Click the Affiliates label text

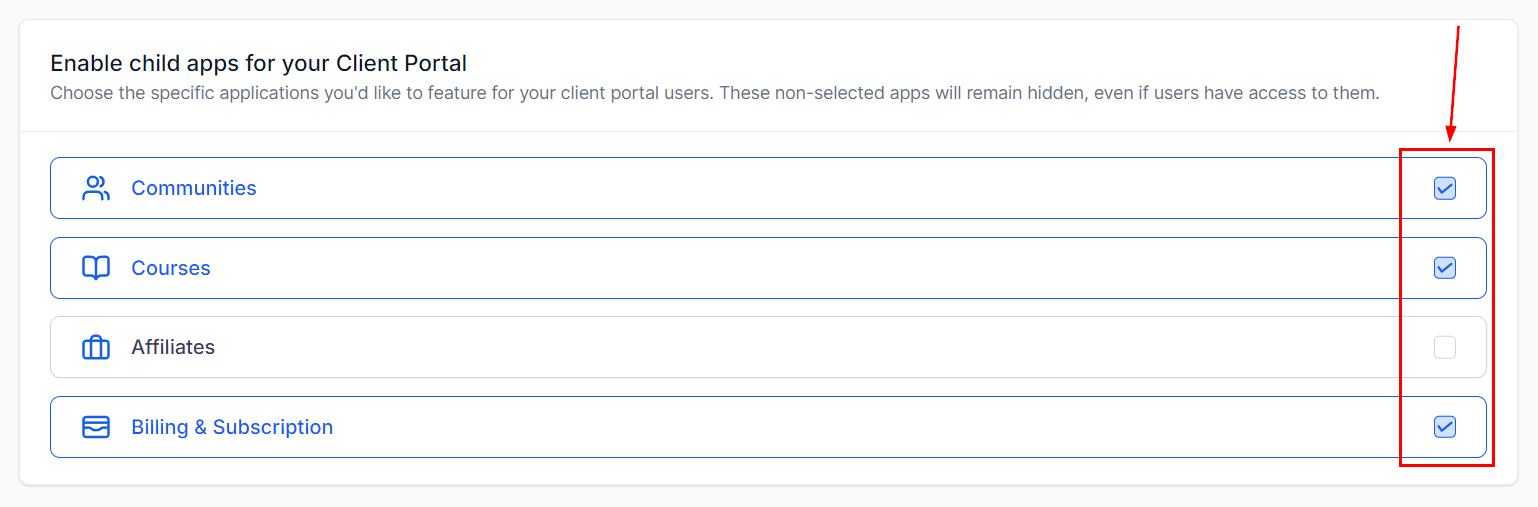pos(173,347)
